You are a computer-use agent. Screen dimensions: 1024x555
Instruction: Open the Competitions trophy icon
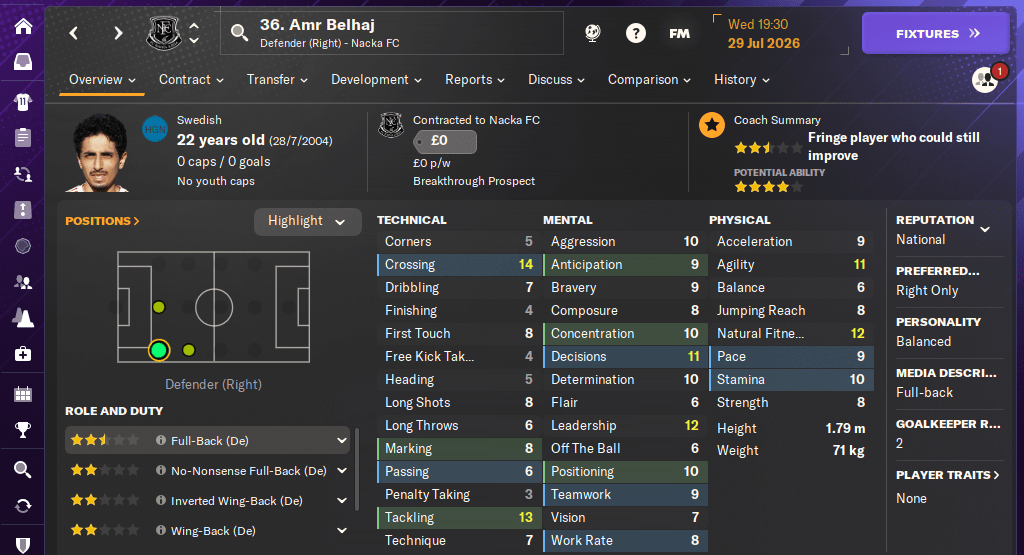coord(22,430)
